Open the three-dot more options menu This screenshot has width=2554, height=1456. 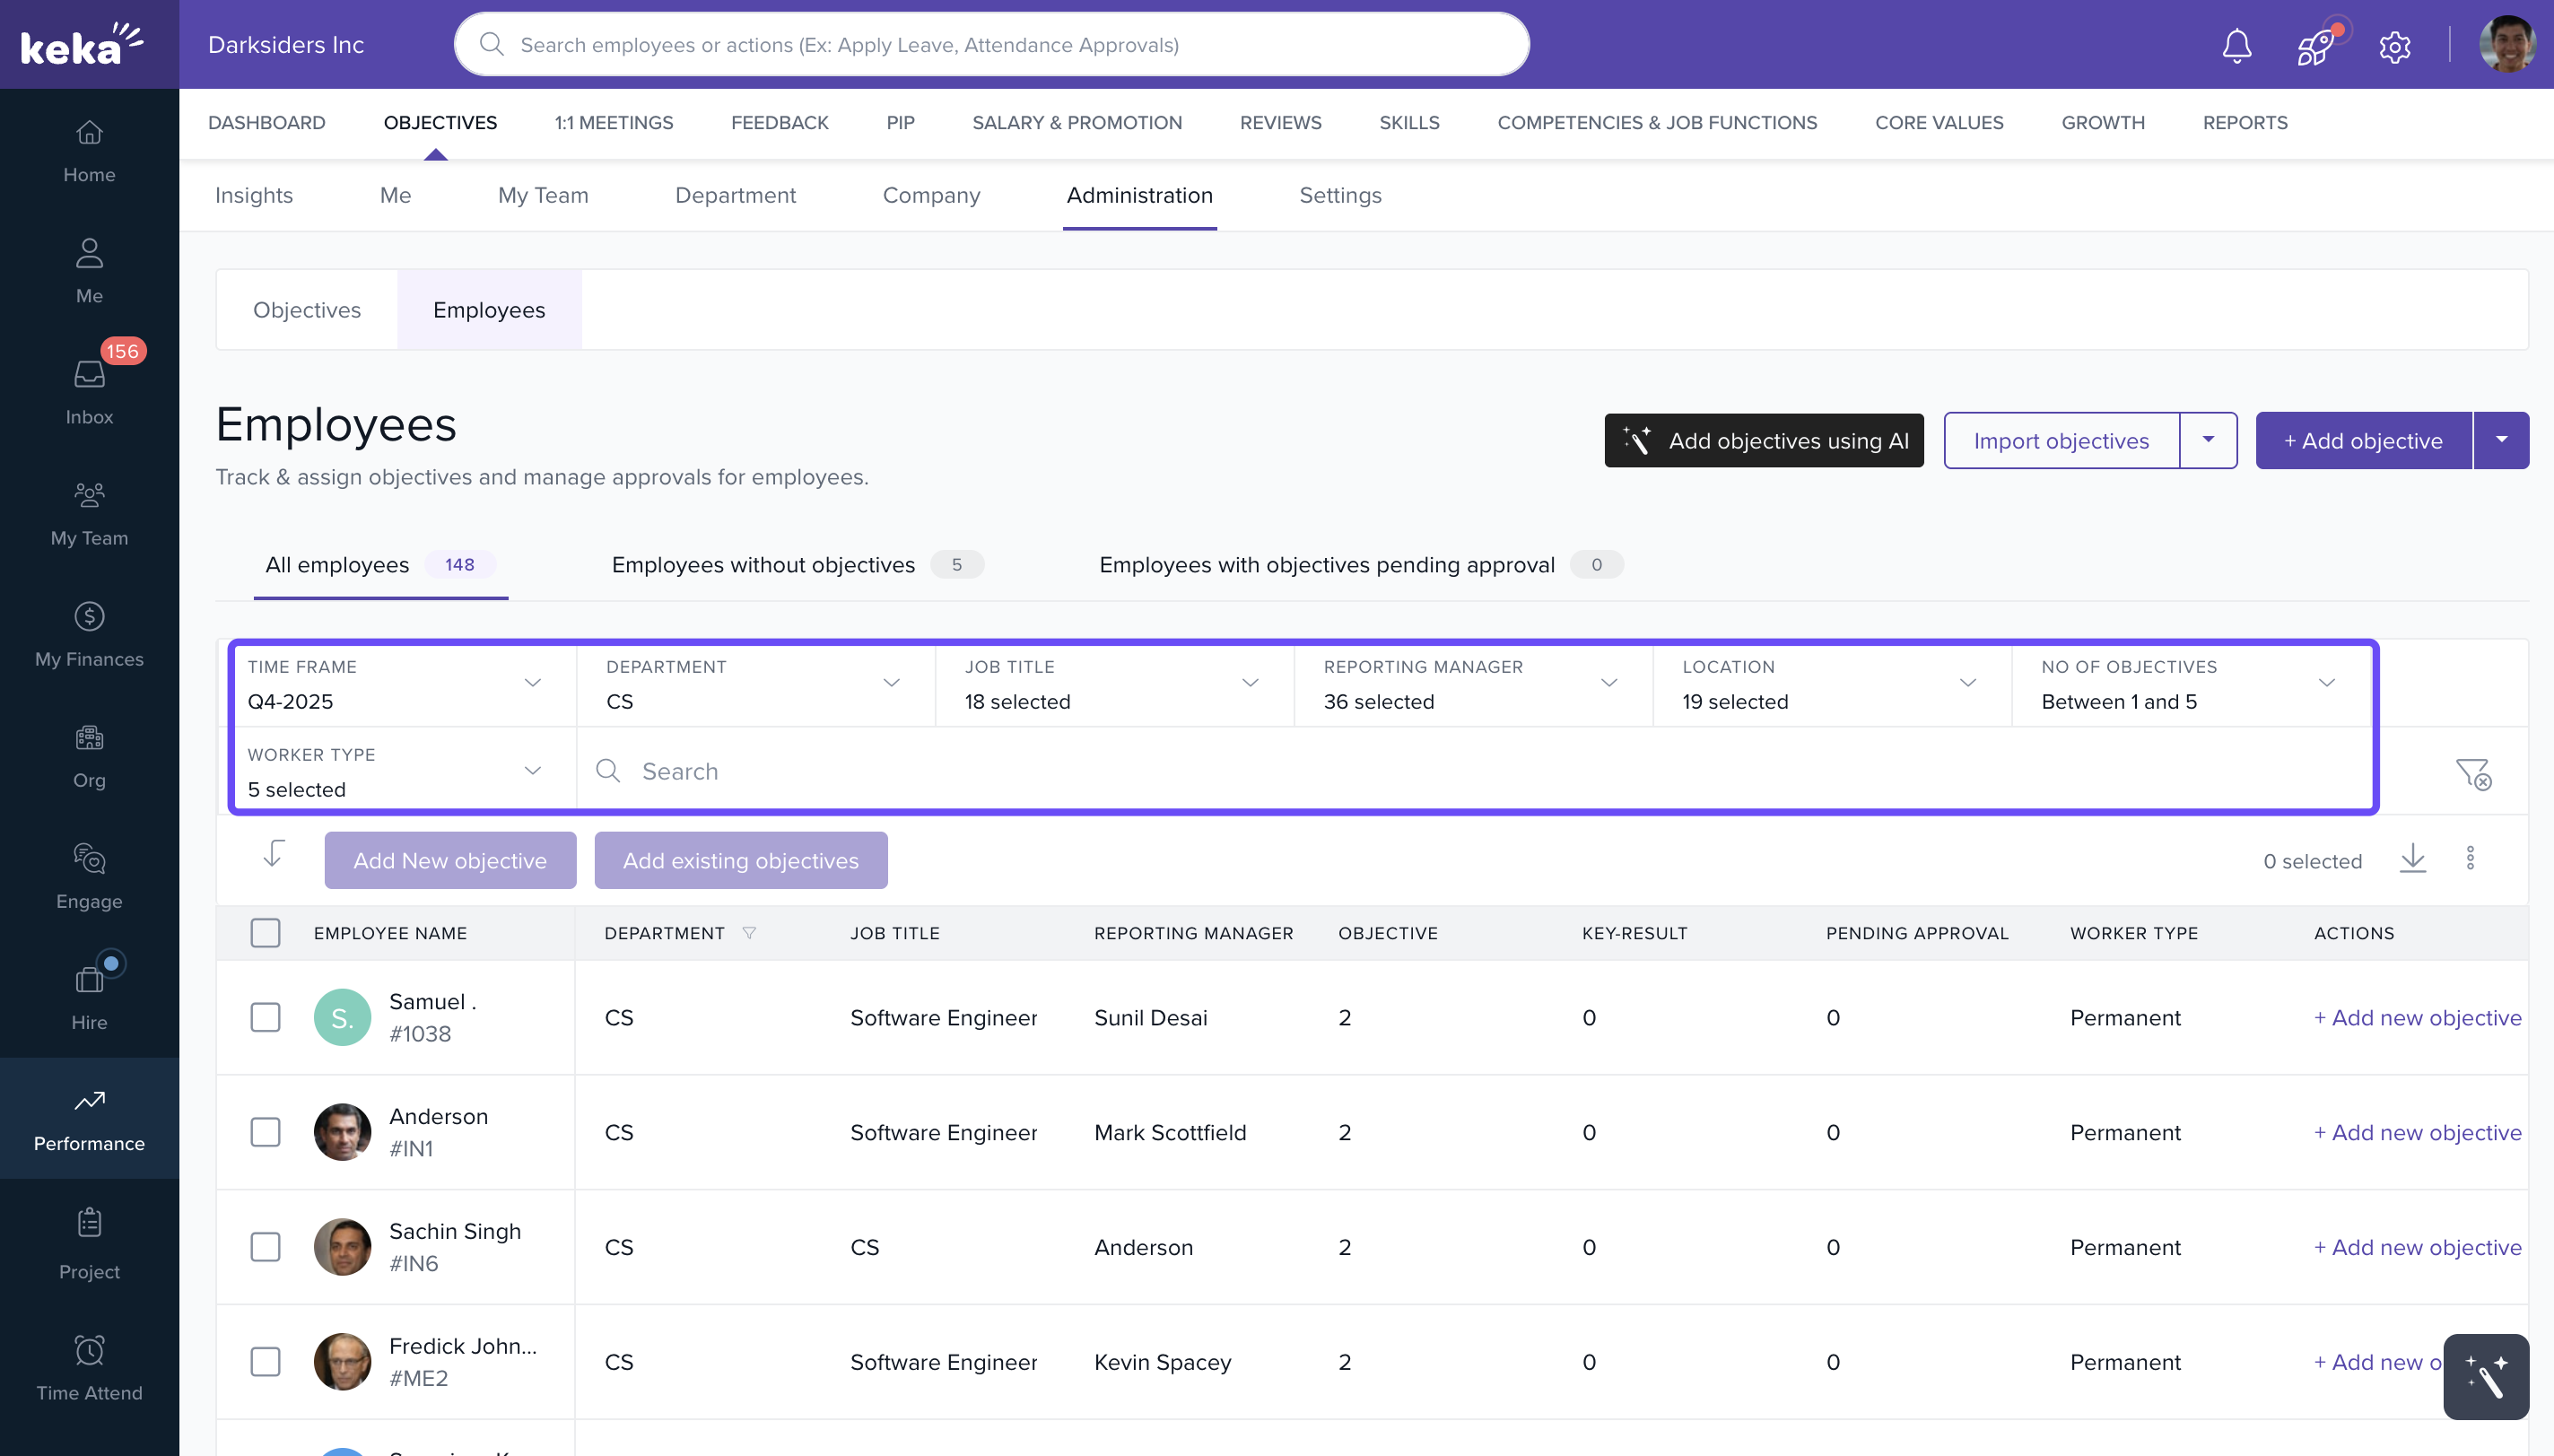click(x=2470, y=859)
